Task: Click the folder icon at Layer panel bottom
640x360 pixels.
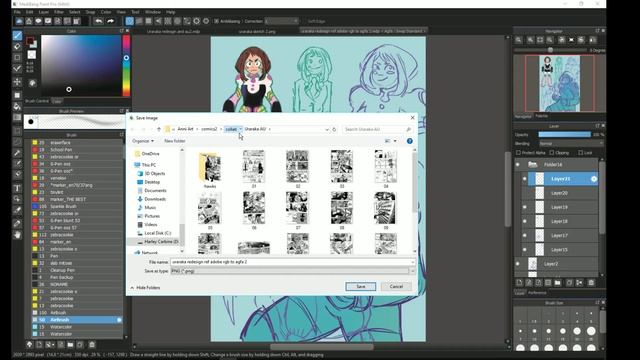Action: (558, 282)
